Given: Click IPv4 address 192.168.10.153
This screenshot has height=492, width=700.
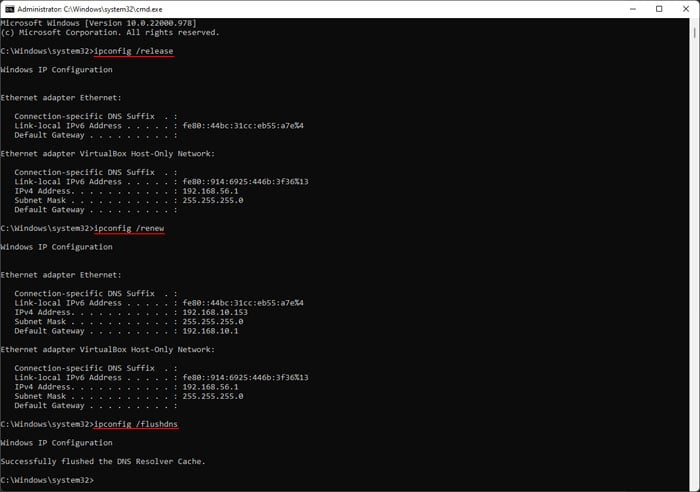Looking at the screenshot, I should click(215, 312).
